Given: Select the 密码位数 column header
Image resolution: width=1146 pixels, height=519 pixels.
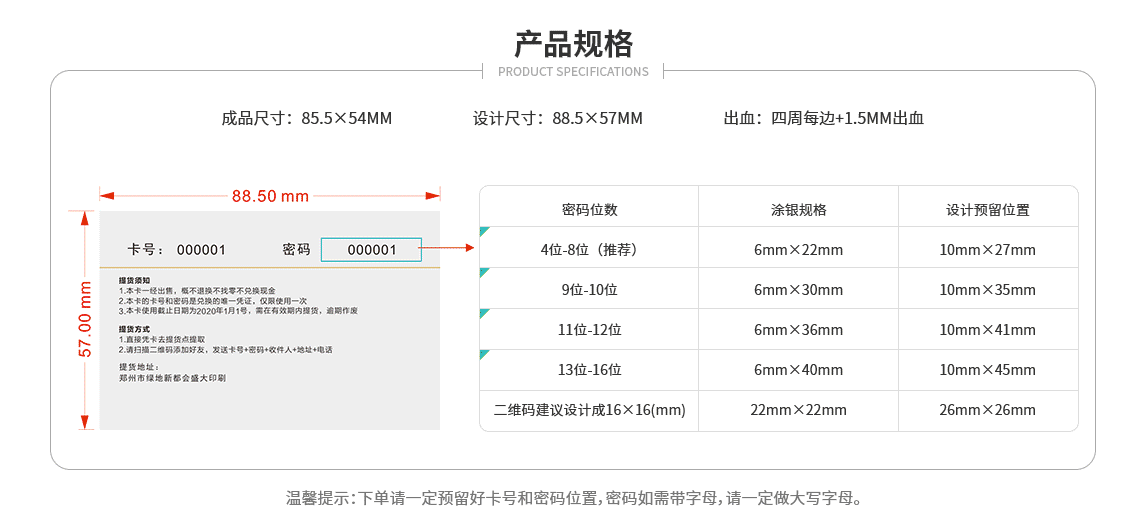Looking at the screenshot, I should [589, 209].
